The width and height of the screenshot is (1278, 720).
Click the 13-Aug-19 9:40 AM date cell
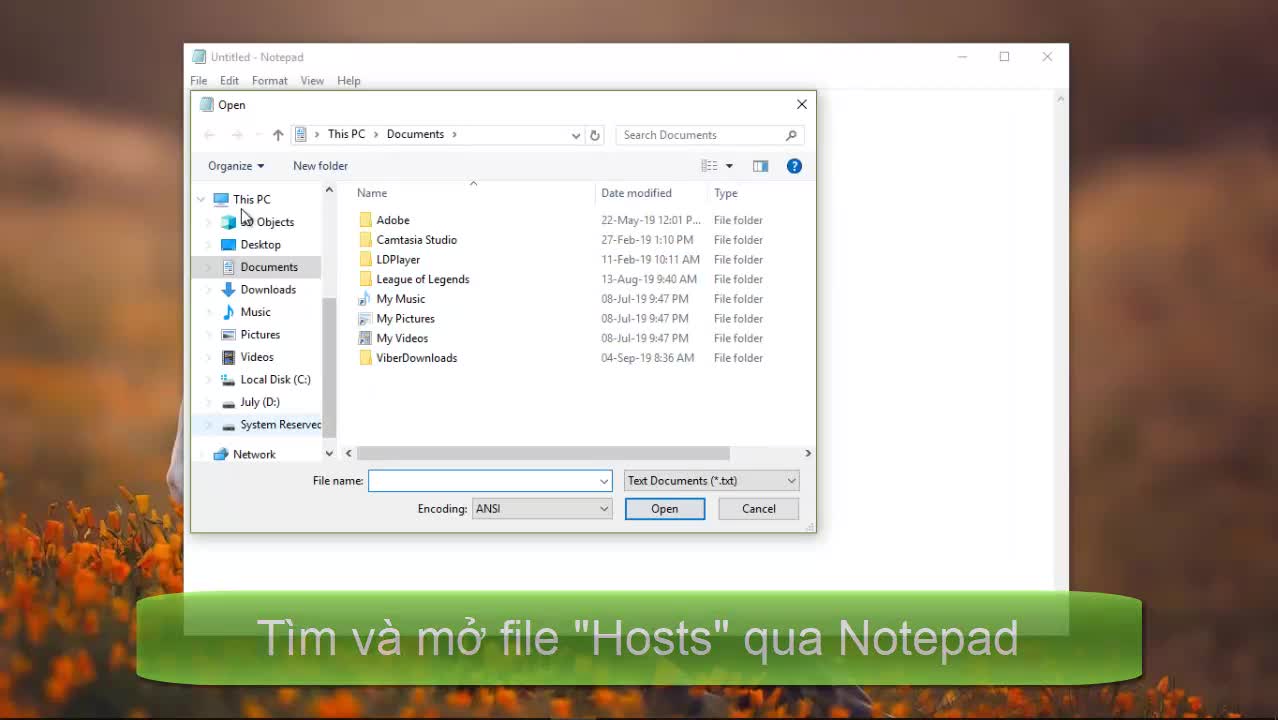coord(649,279)
